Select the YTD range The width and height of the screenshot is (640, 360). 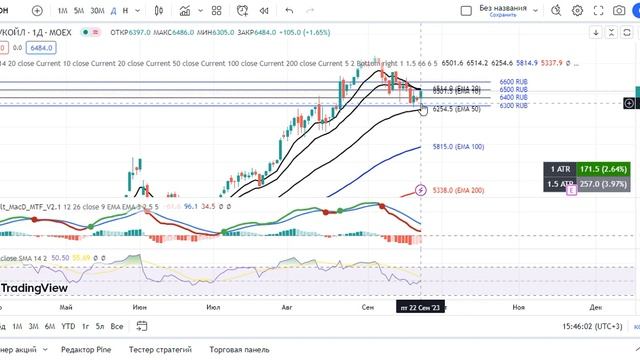pos(68,326)
